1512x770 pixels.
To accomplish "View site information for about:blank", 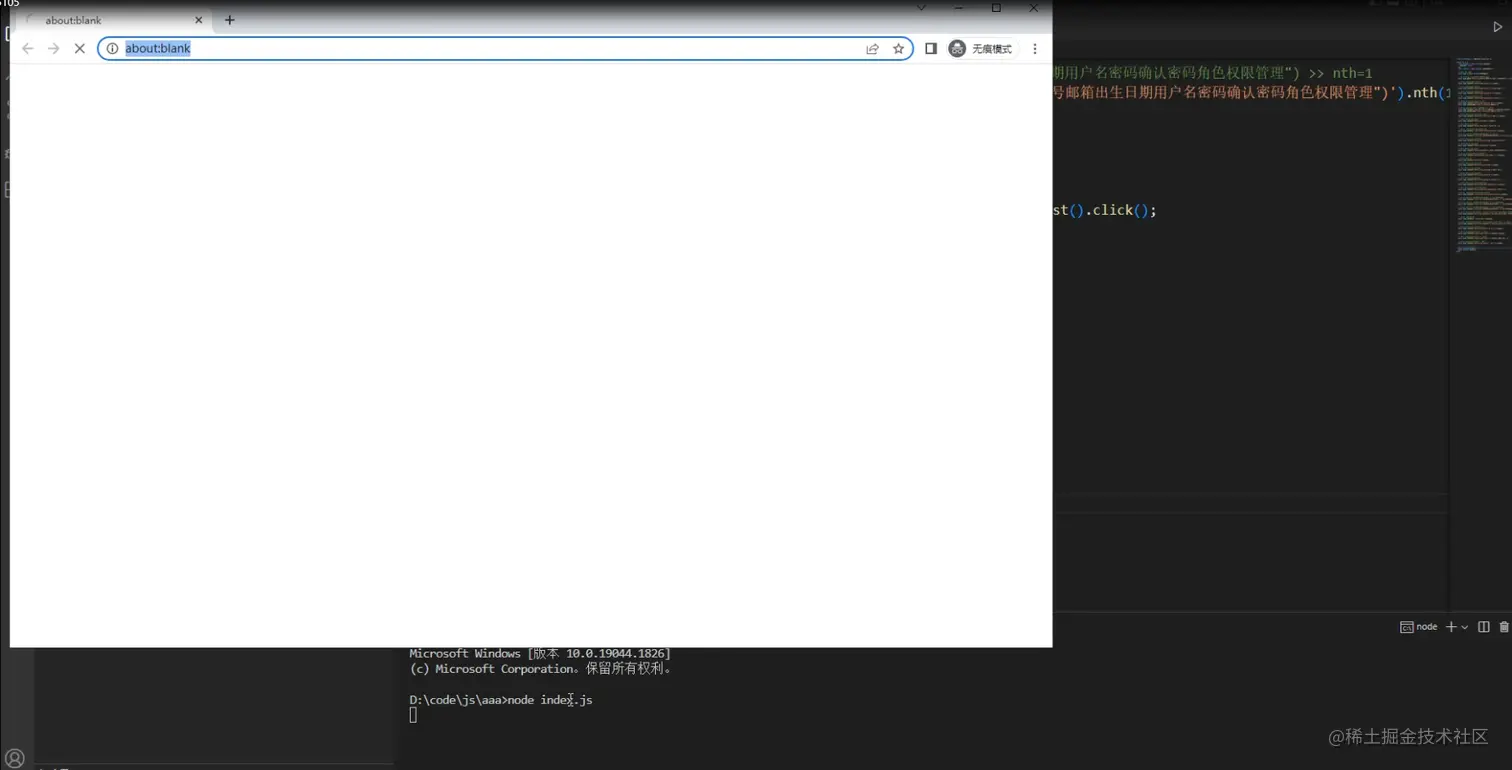I will pos(112,48).
